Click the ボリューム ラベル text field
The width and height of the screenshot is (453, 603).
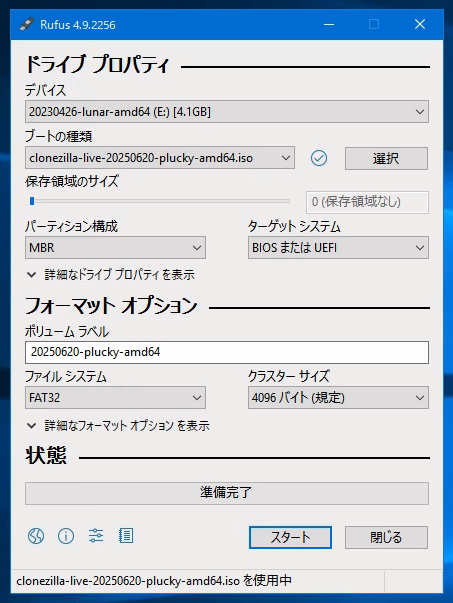(x=227, y=352)
